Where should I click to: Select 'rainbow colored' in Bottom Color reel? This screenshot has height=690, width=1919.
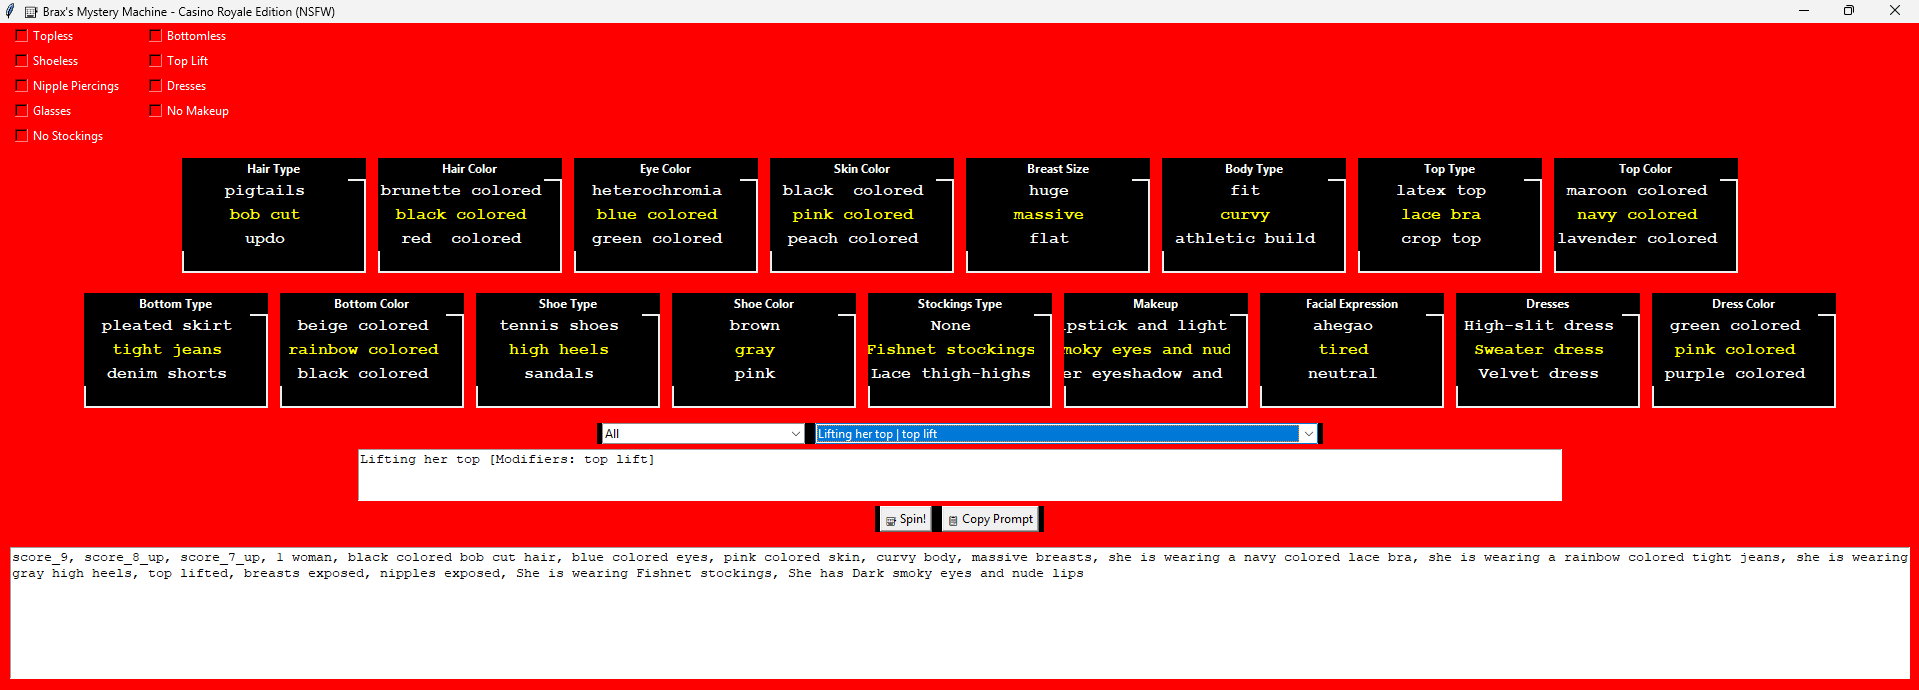pos(362,349)
